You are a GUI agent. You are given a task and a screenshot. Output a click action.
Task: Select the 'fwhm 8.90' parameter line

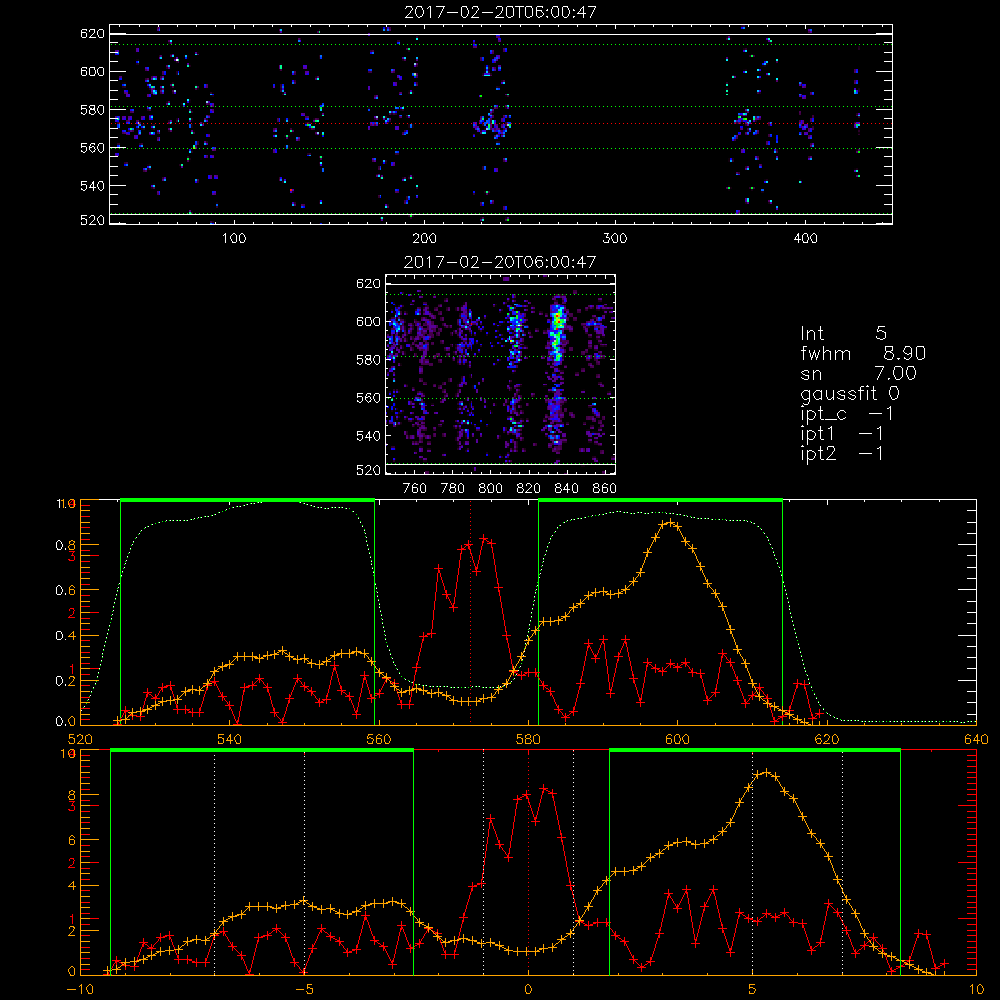[863, 353]
